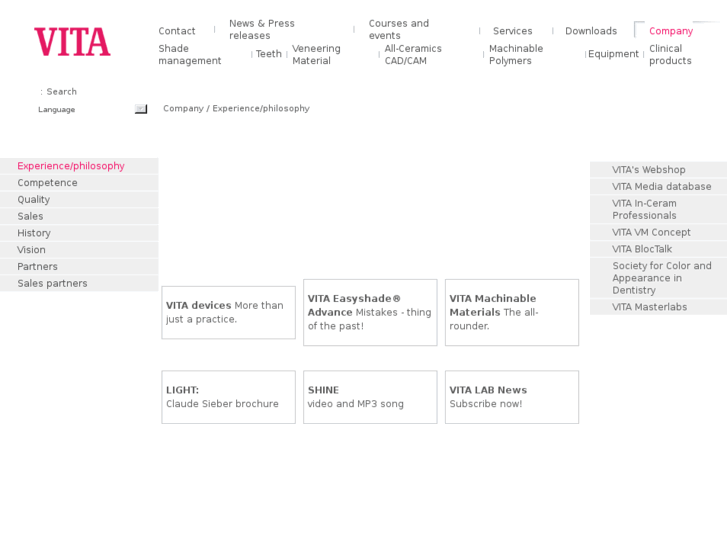This screenshot has width=727, height=545.
Task: Open VITA LAB News Subscribe box
Action: [x=511, y=397]
